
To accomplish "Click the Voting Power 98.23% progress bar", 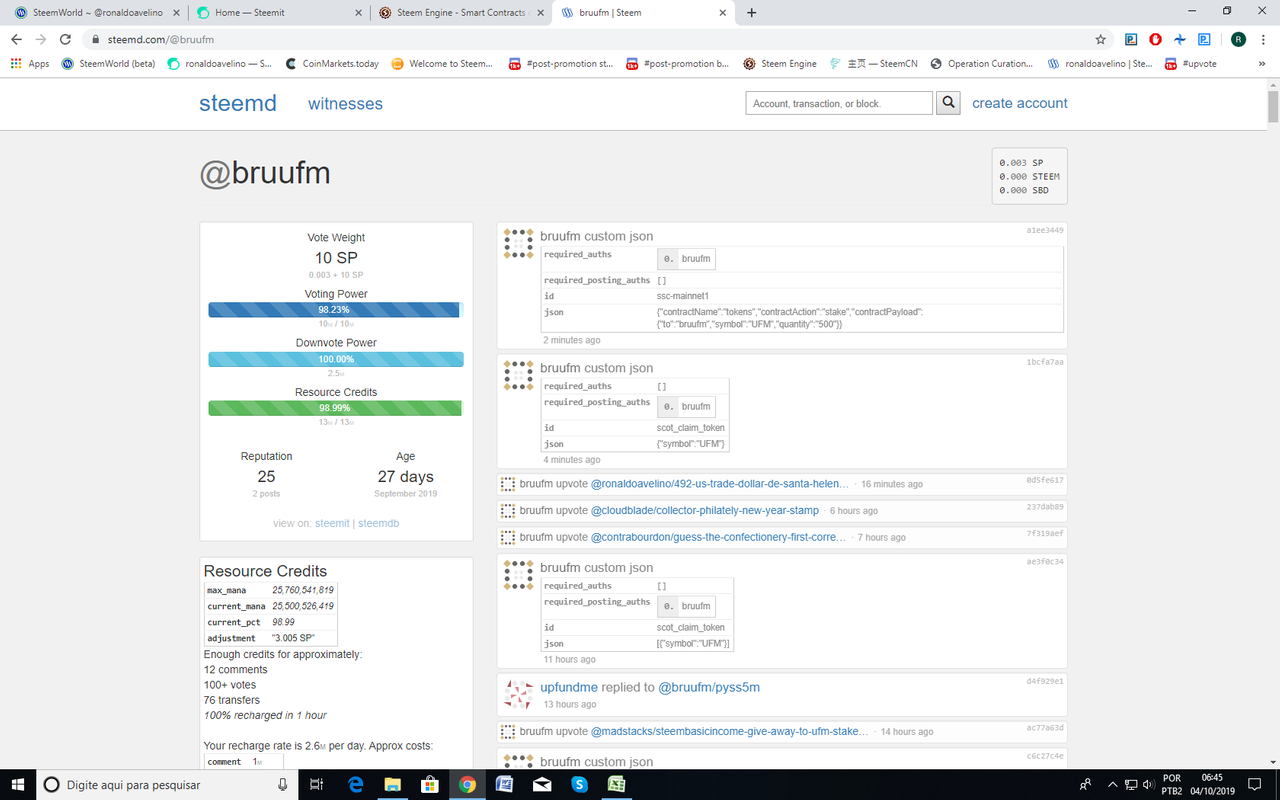I will click(x=336, y=310).
